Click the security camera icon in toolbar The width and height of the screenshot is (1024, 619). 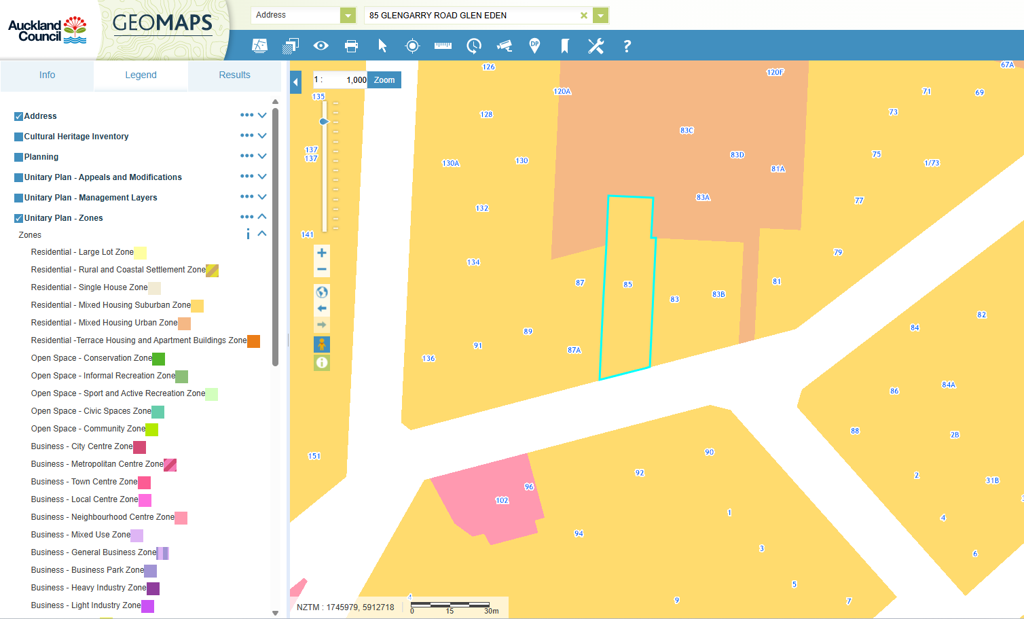pos(504,46)
